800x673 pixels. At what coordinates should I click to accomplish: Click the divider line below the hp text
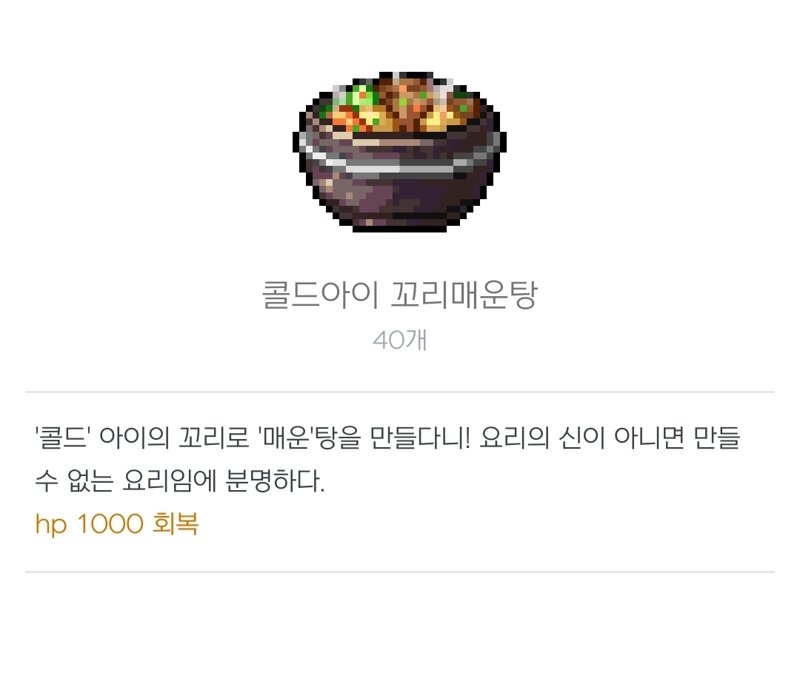pos(399,572)
